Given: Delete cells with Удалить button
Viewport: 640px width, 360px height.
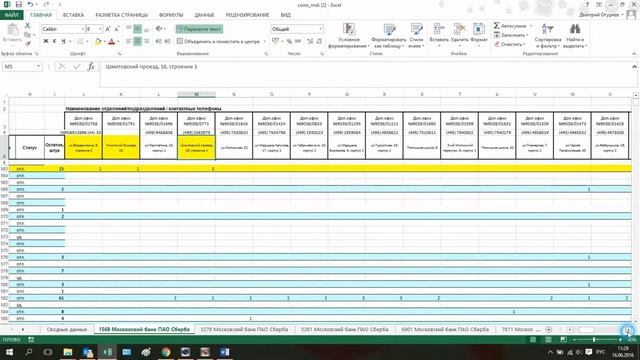Looking at the screenshot, I should coord(460,35).
